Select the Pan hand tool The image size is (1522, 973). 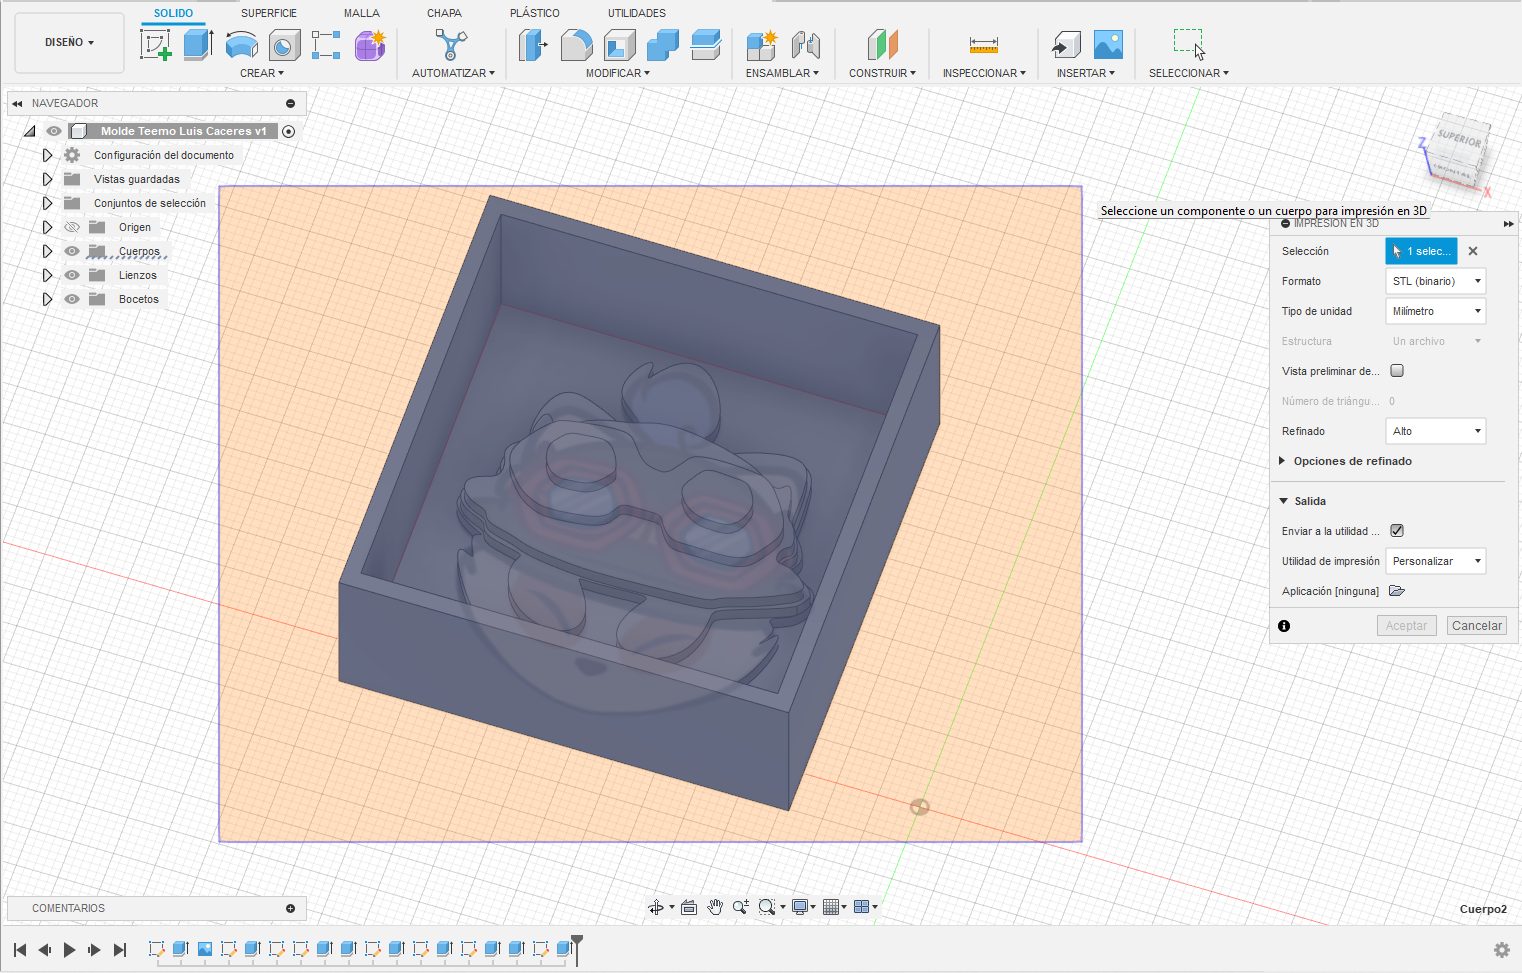click(715, 907)
